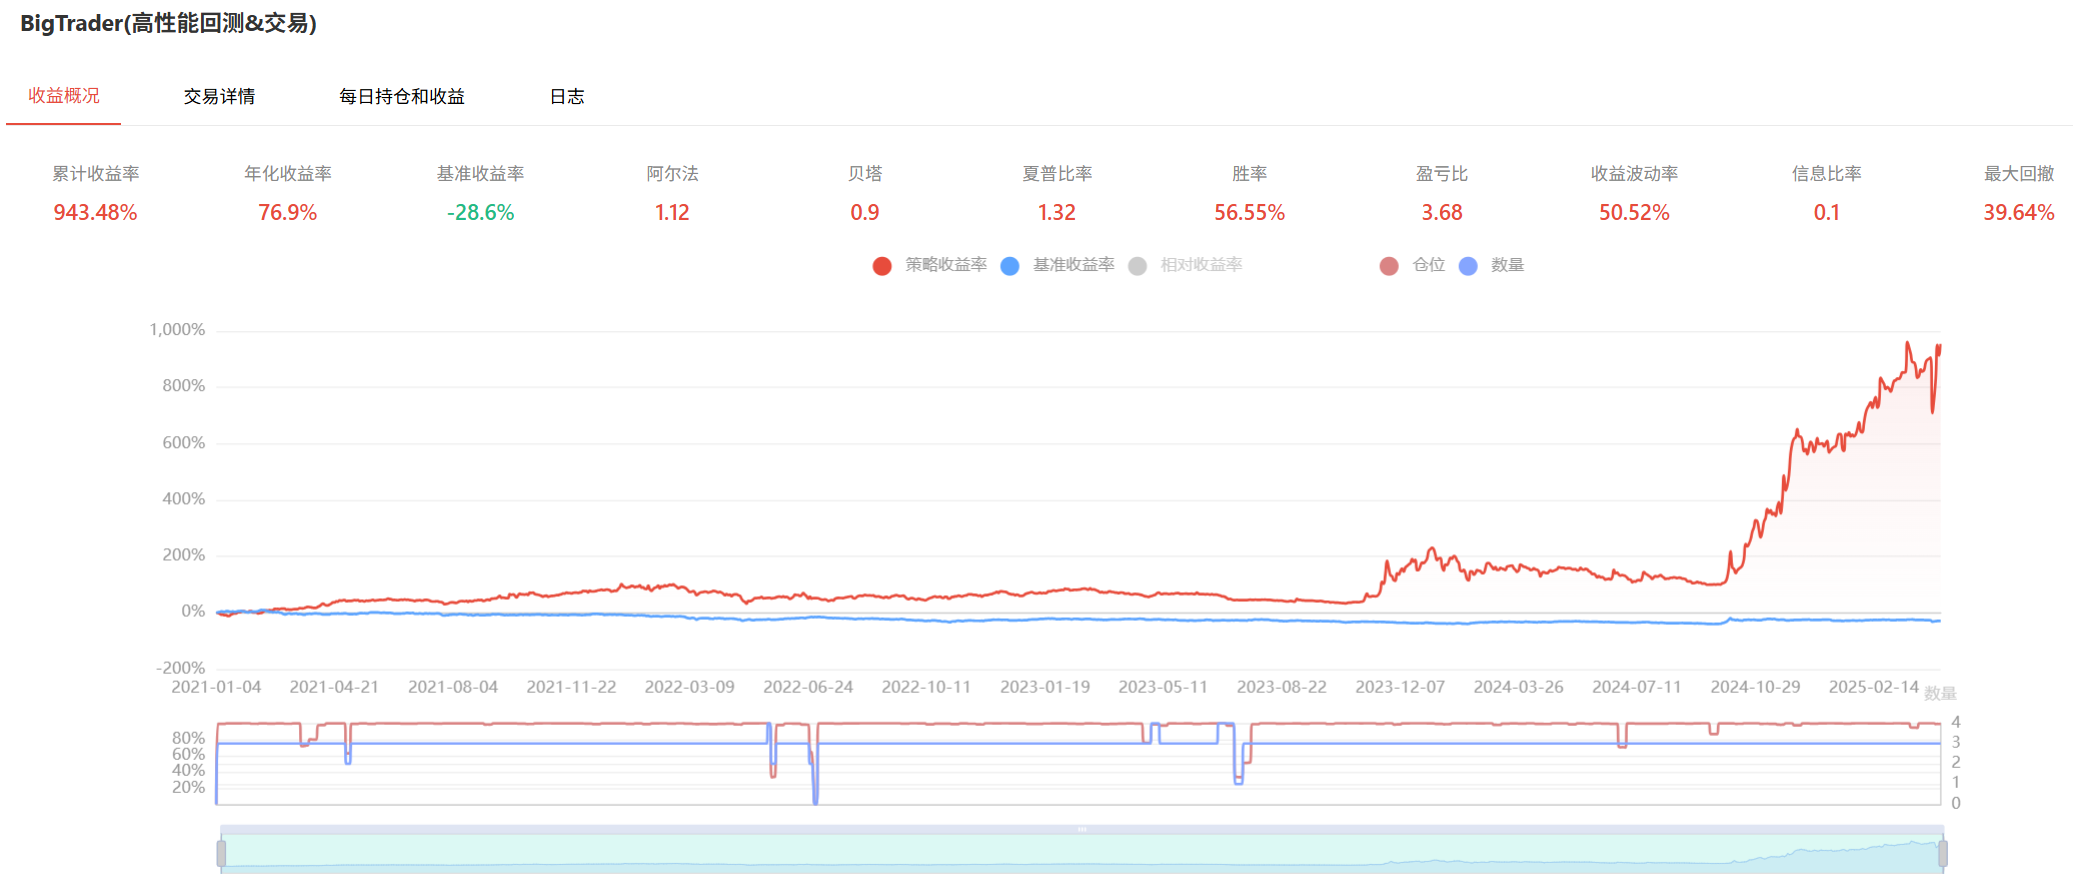Open the 每日持仓和收益 tab
Screen dimensions: 2073x890
click(x=401, y=97)
